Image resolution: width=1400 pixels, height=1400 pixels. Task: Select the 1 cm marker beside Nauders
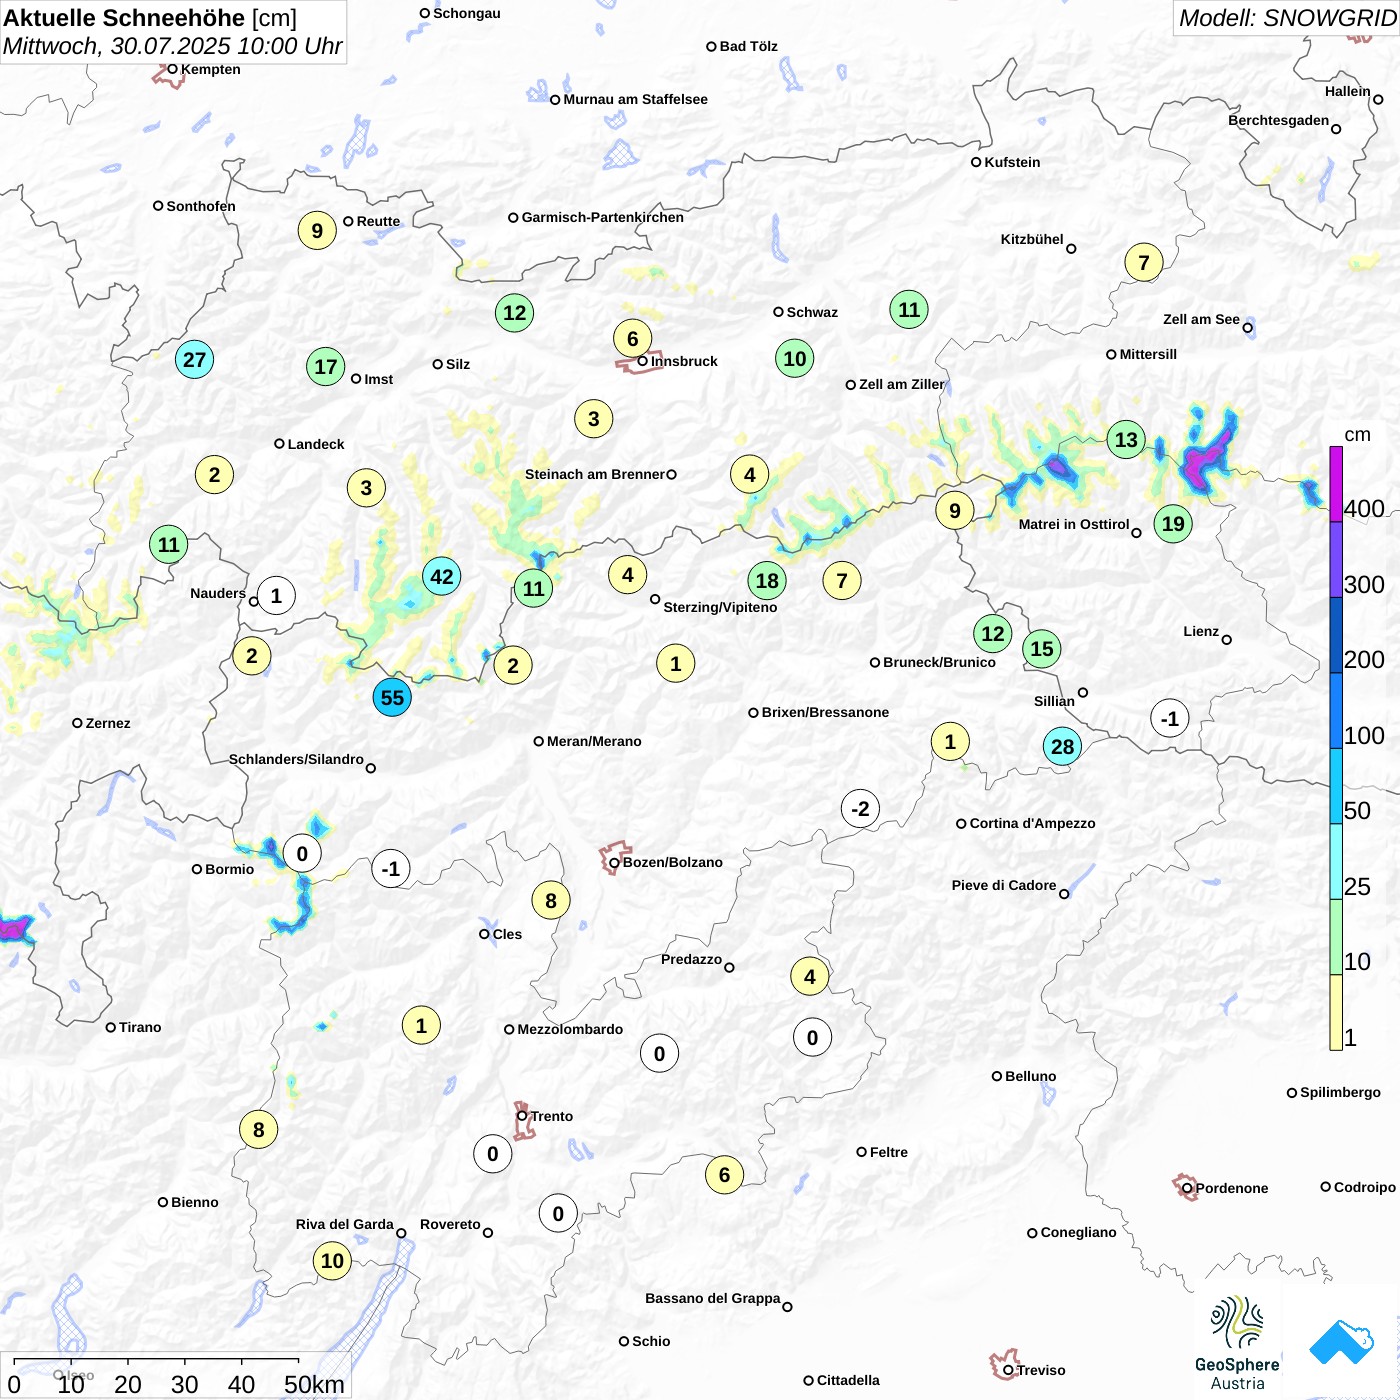coord(276,596)
